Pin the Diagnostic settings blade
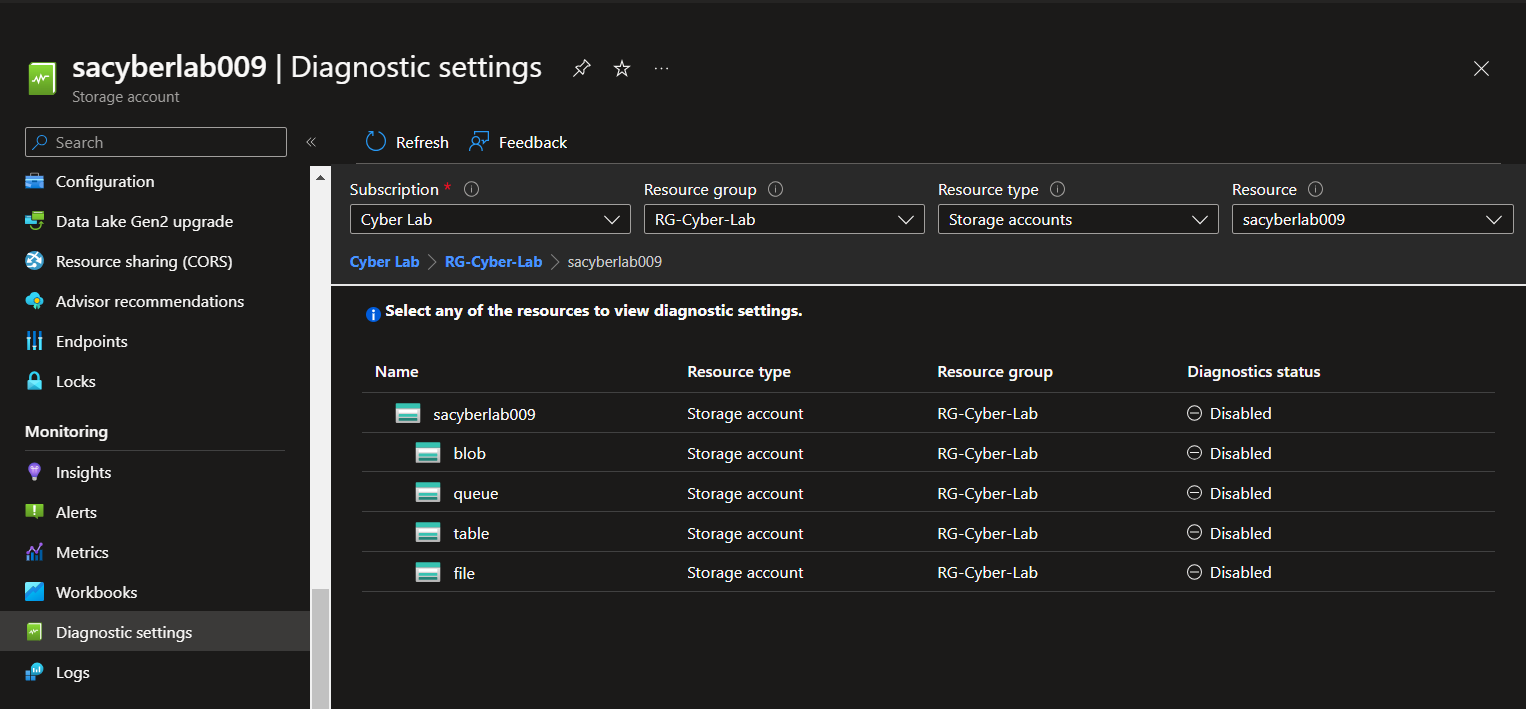Viewport: 1526px width, 709px height. click(581, 68)
